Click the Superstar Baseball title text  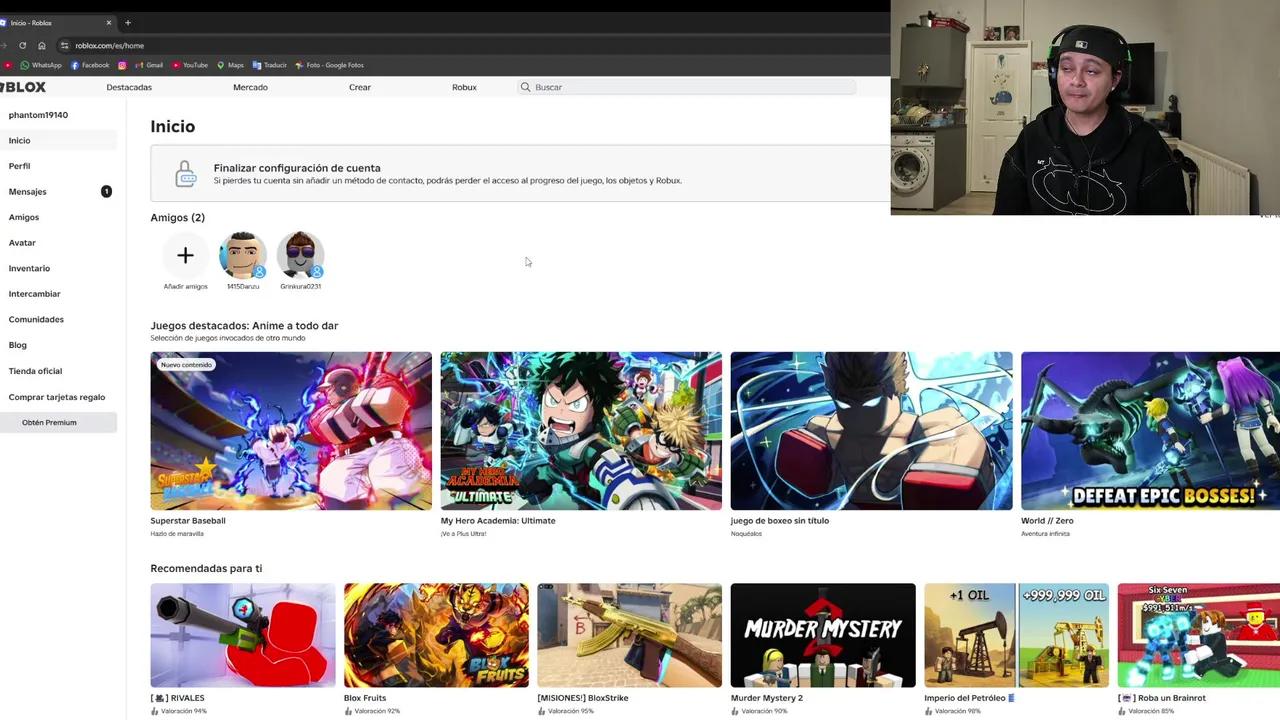point(188,520)
